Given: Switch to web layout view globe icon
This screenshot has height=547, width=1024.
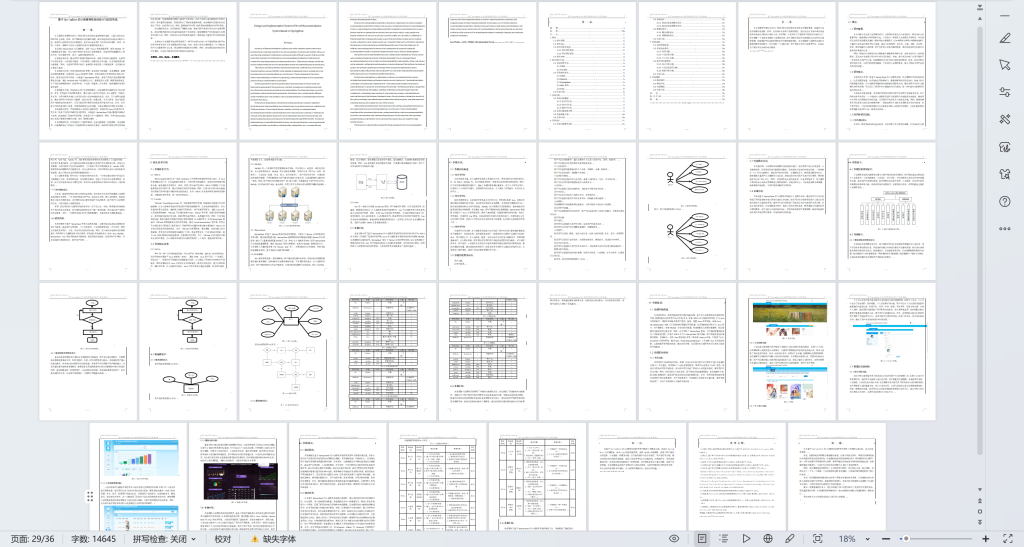Looking at the screenshot, I should point(768,539).
